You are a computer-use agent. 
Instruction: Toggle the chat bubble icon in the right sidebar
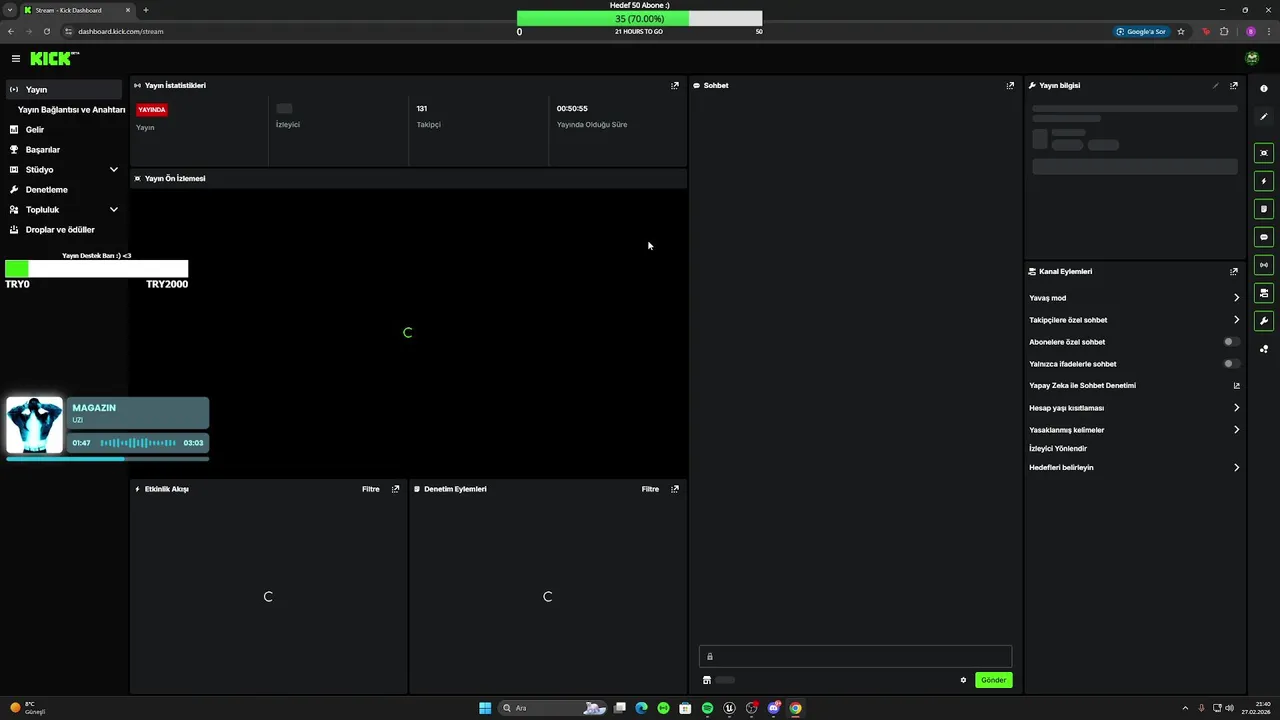(x=1264, y=237)
